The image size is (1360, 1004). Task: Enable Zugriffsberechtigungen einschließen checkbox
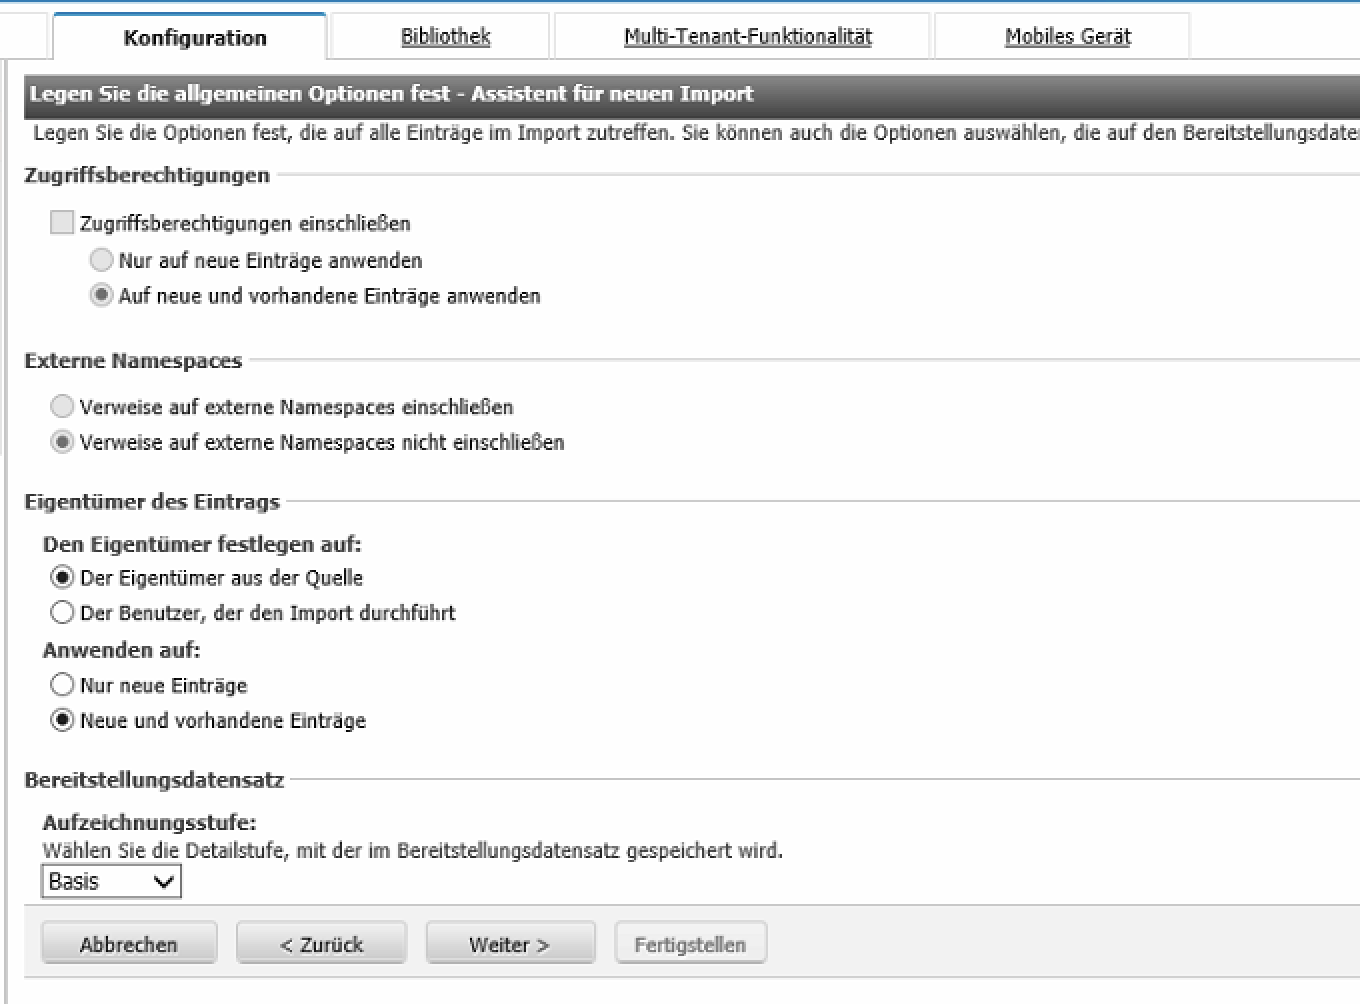point(62,222)
